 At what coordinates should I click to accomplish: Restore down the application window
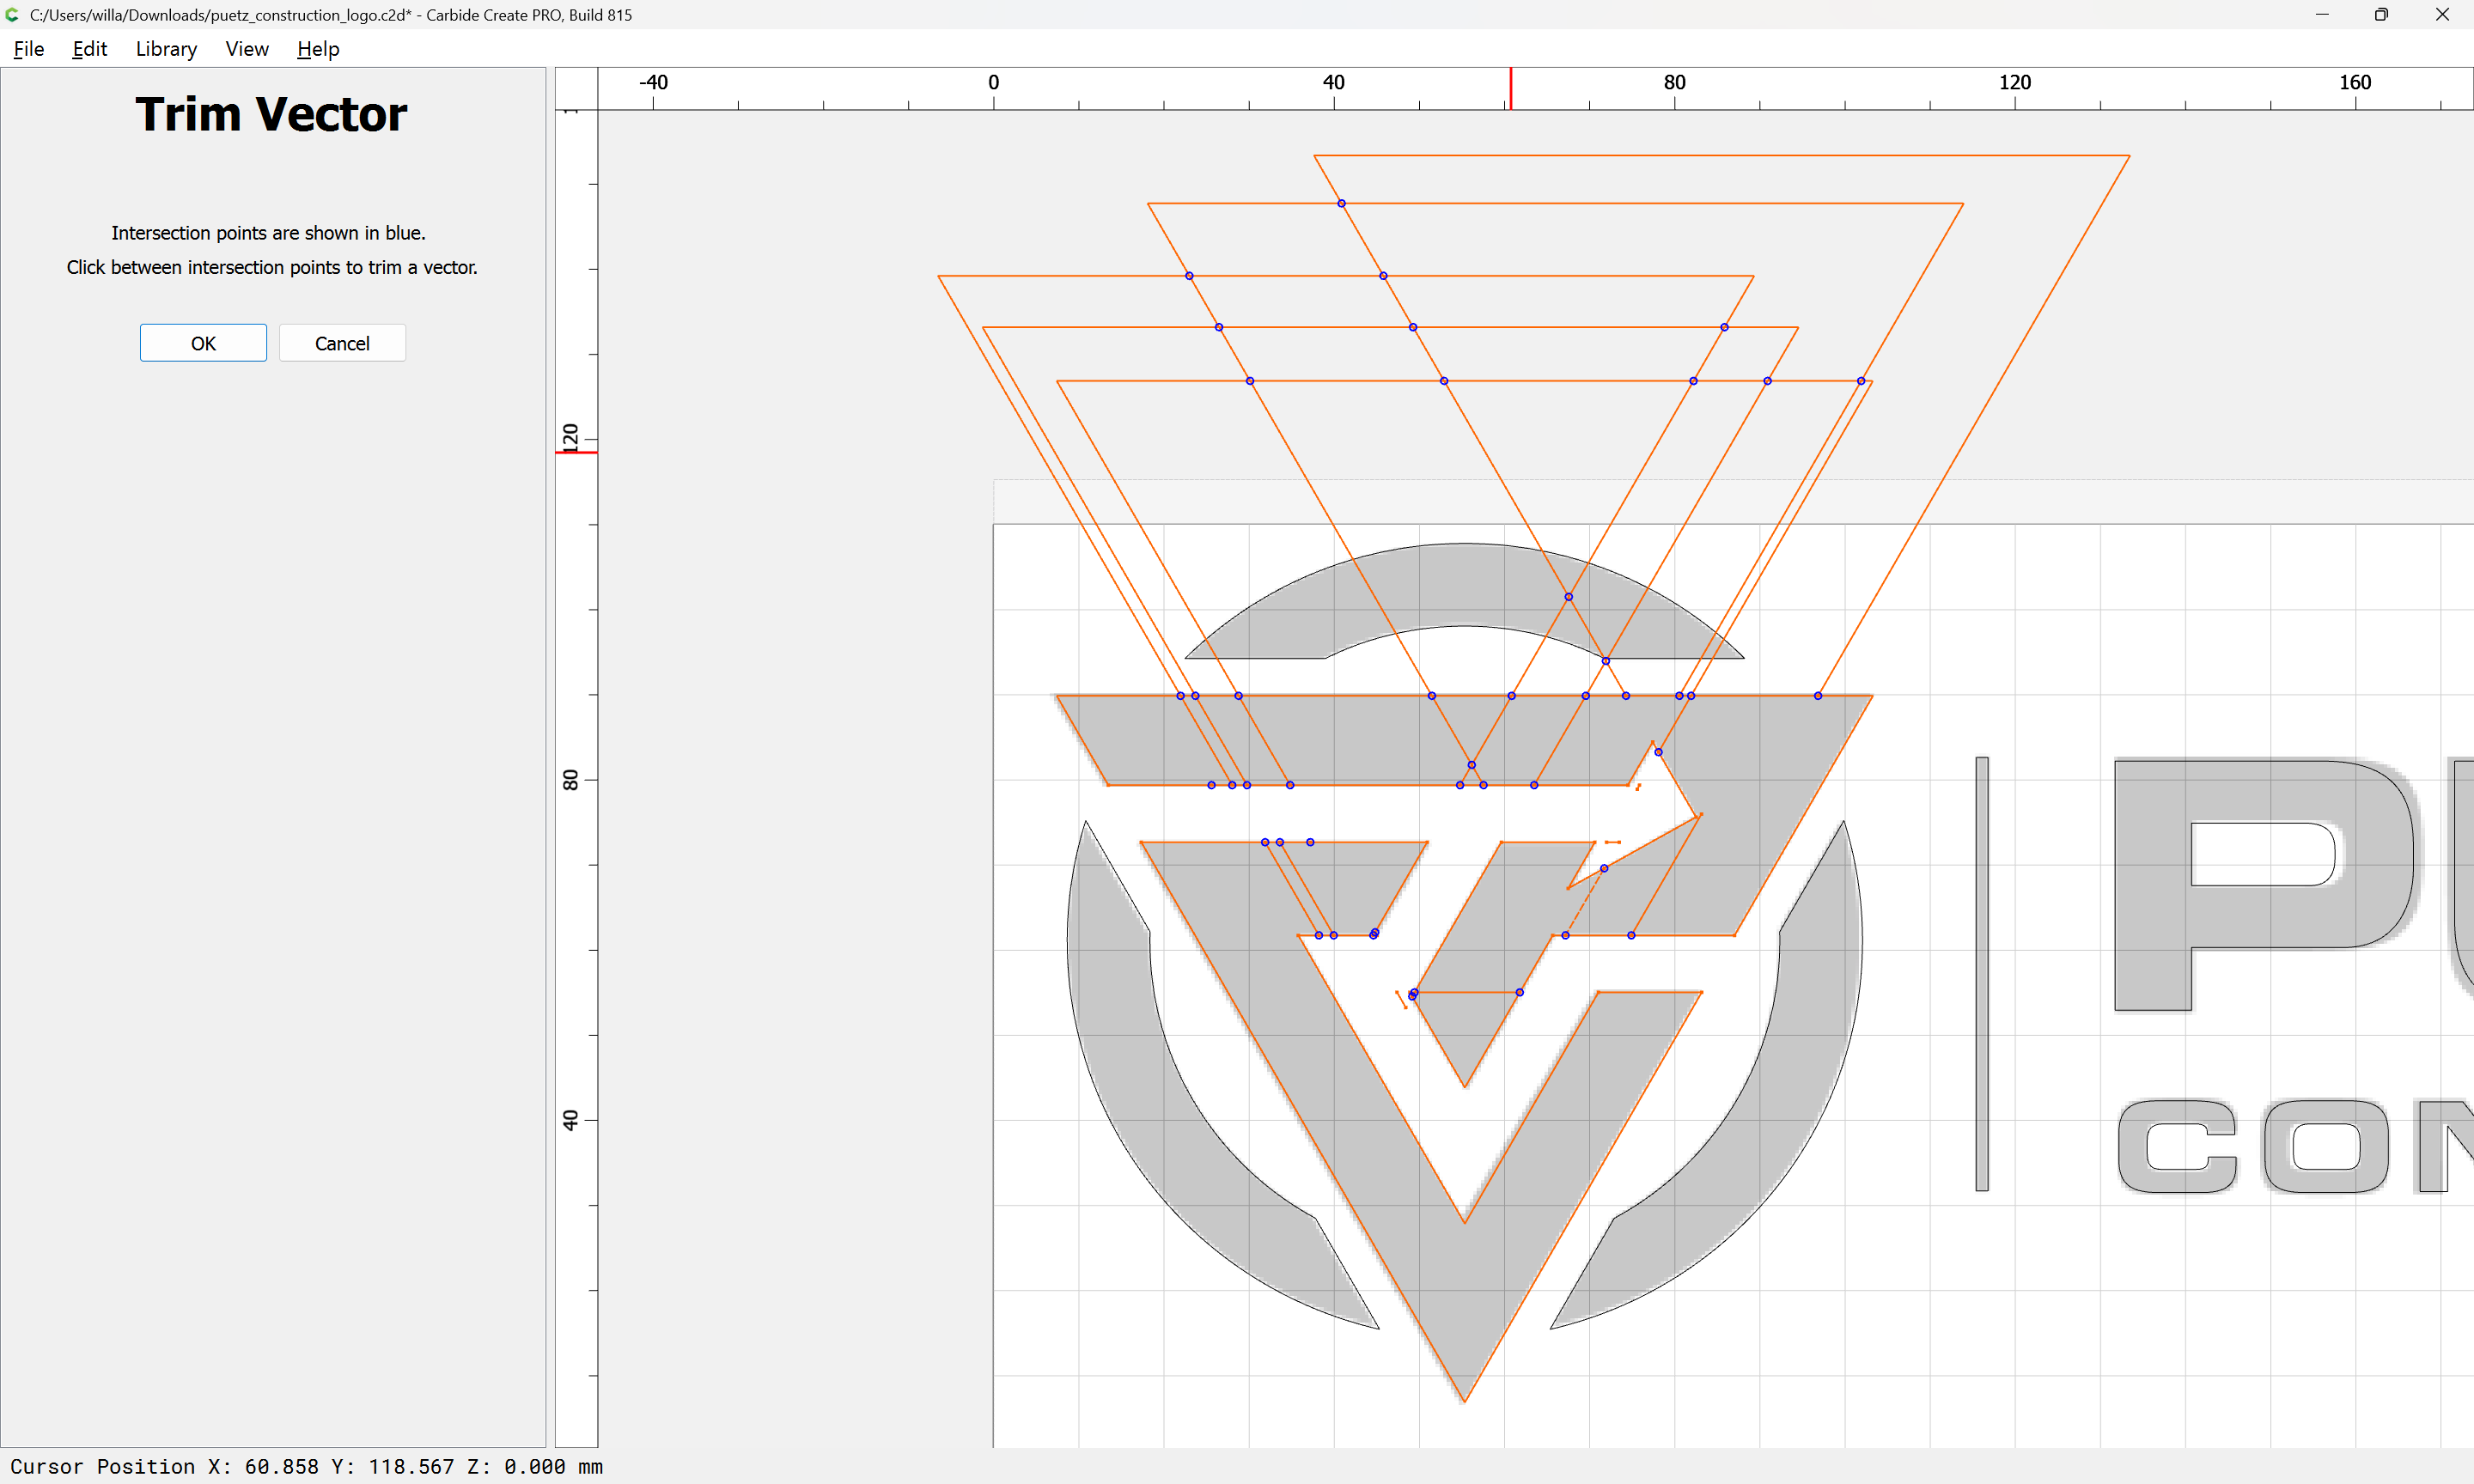pyautogui.click(x=2381, y=15)
